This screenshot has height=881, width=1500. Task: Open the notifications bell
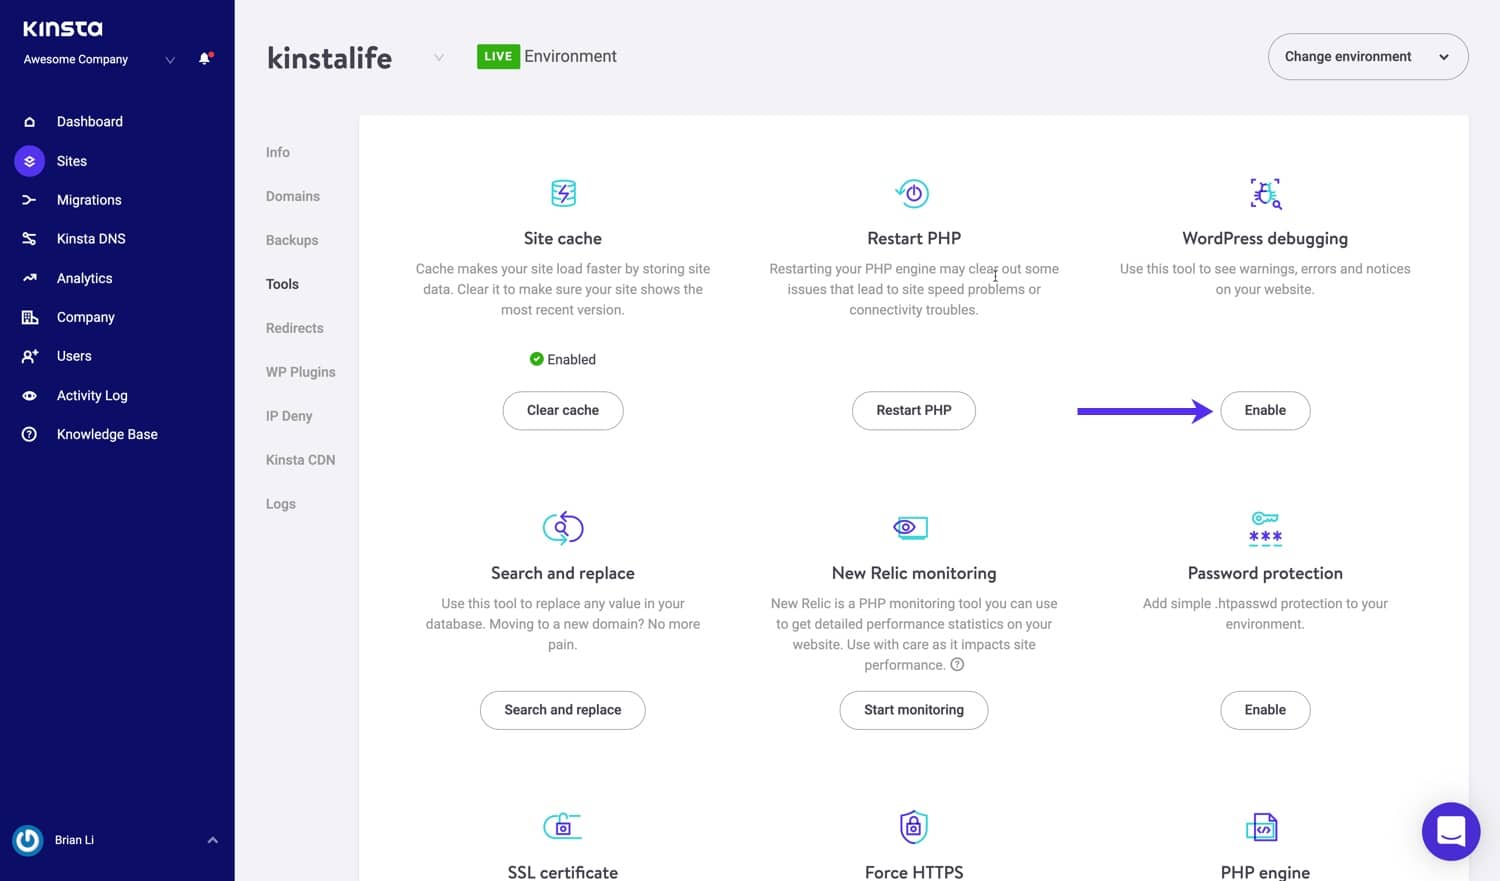tap(205, 59)
